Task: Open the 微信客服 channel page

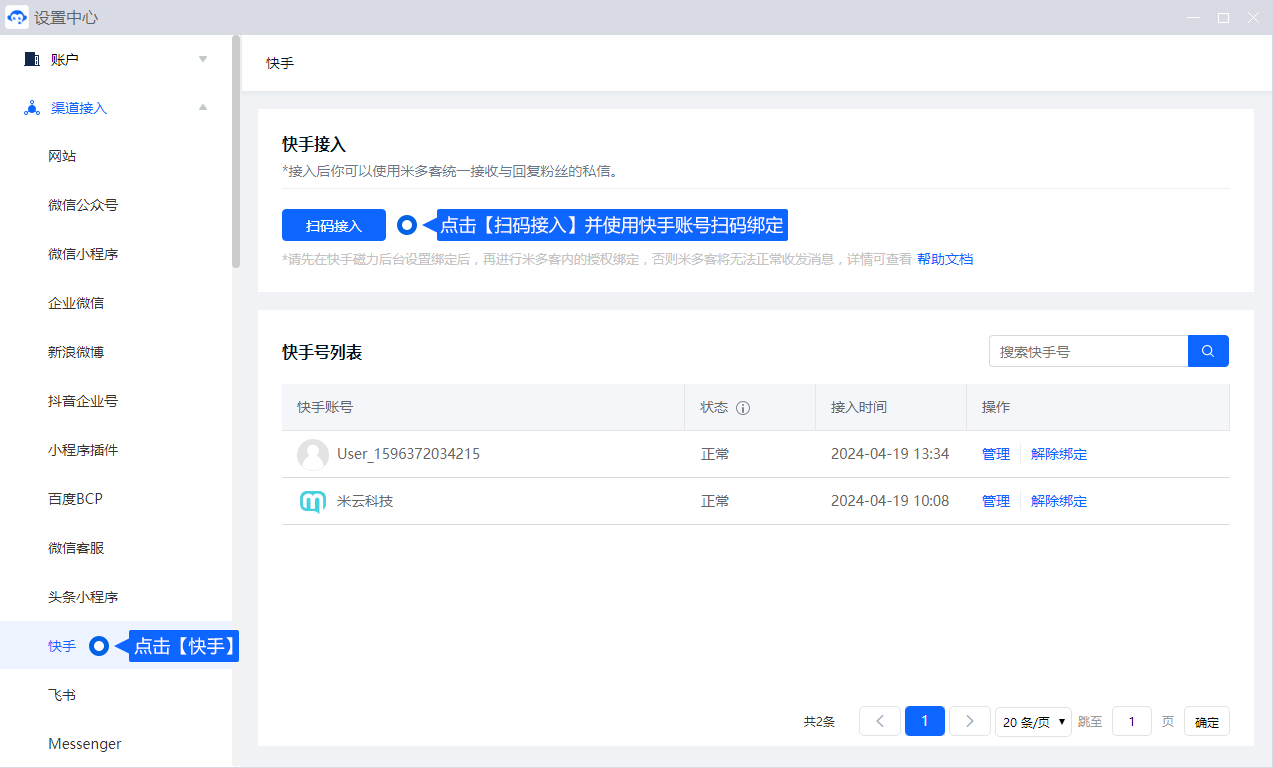Action: coord(76,549)
